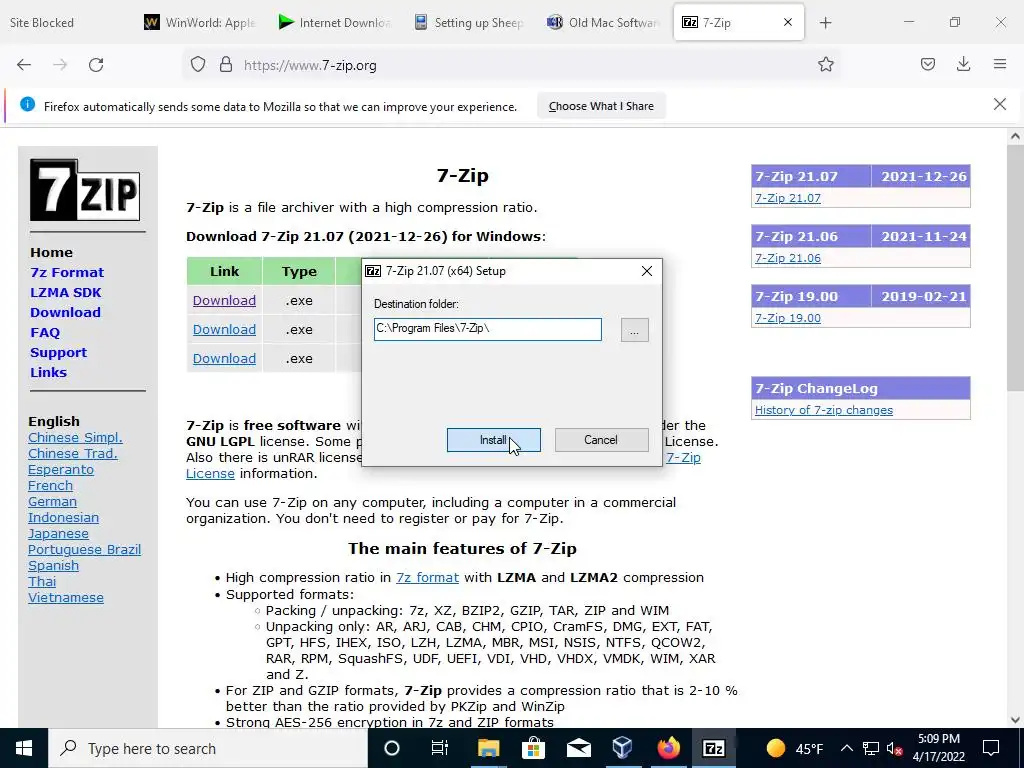1024x768 pixels.
Task: Switch to the WinWorld: Apple tab
Action: 200,23
